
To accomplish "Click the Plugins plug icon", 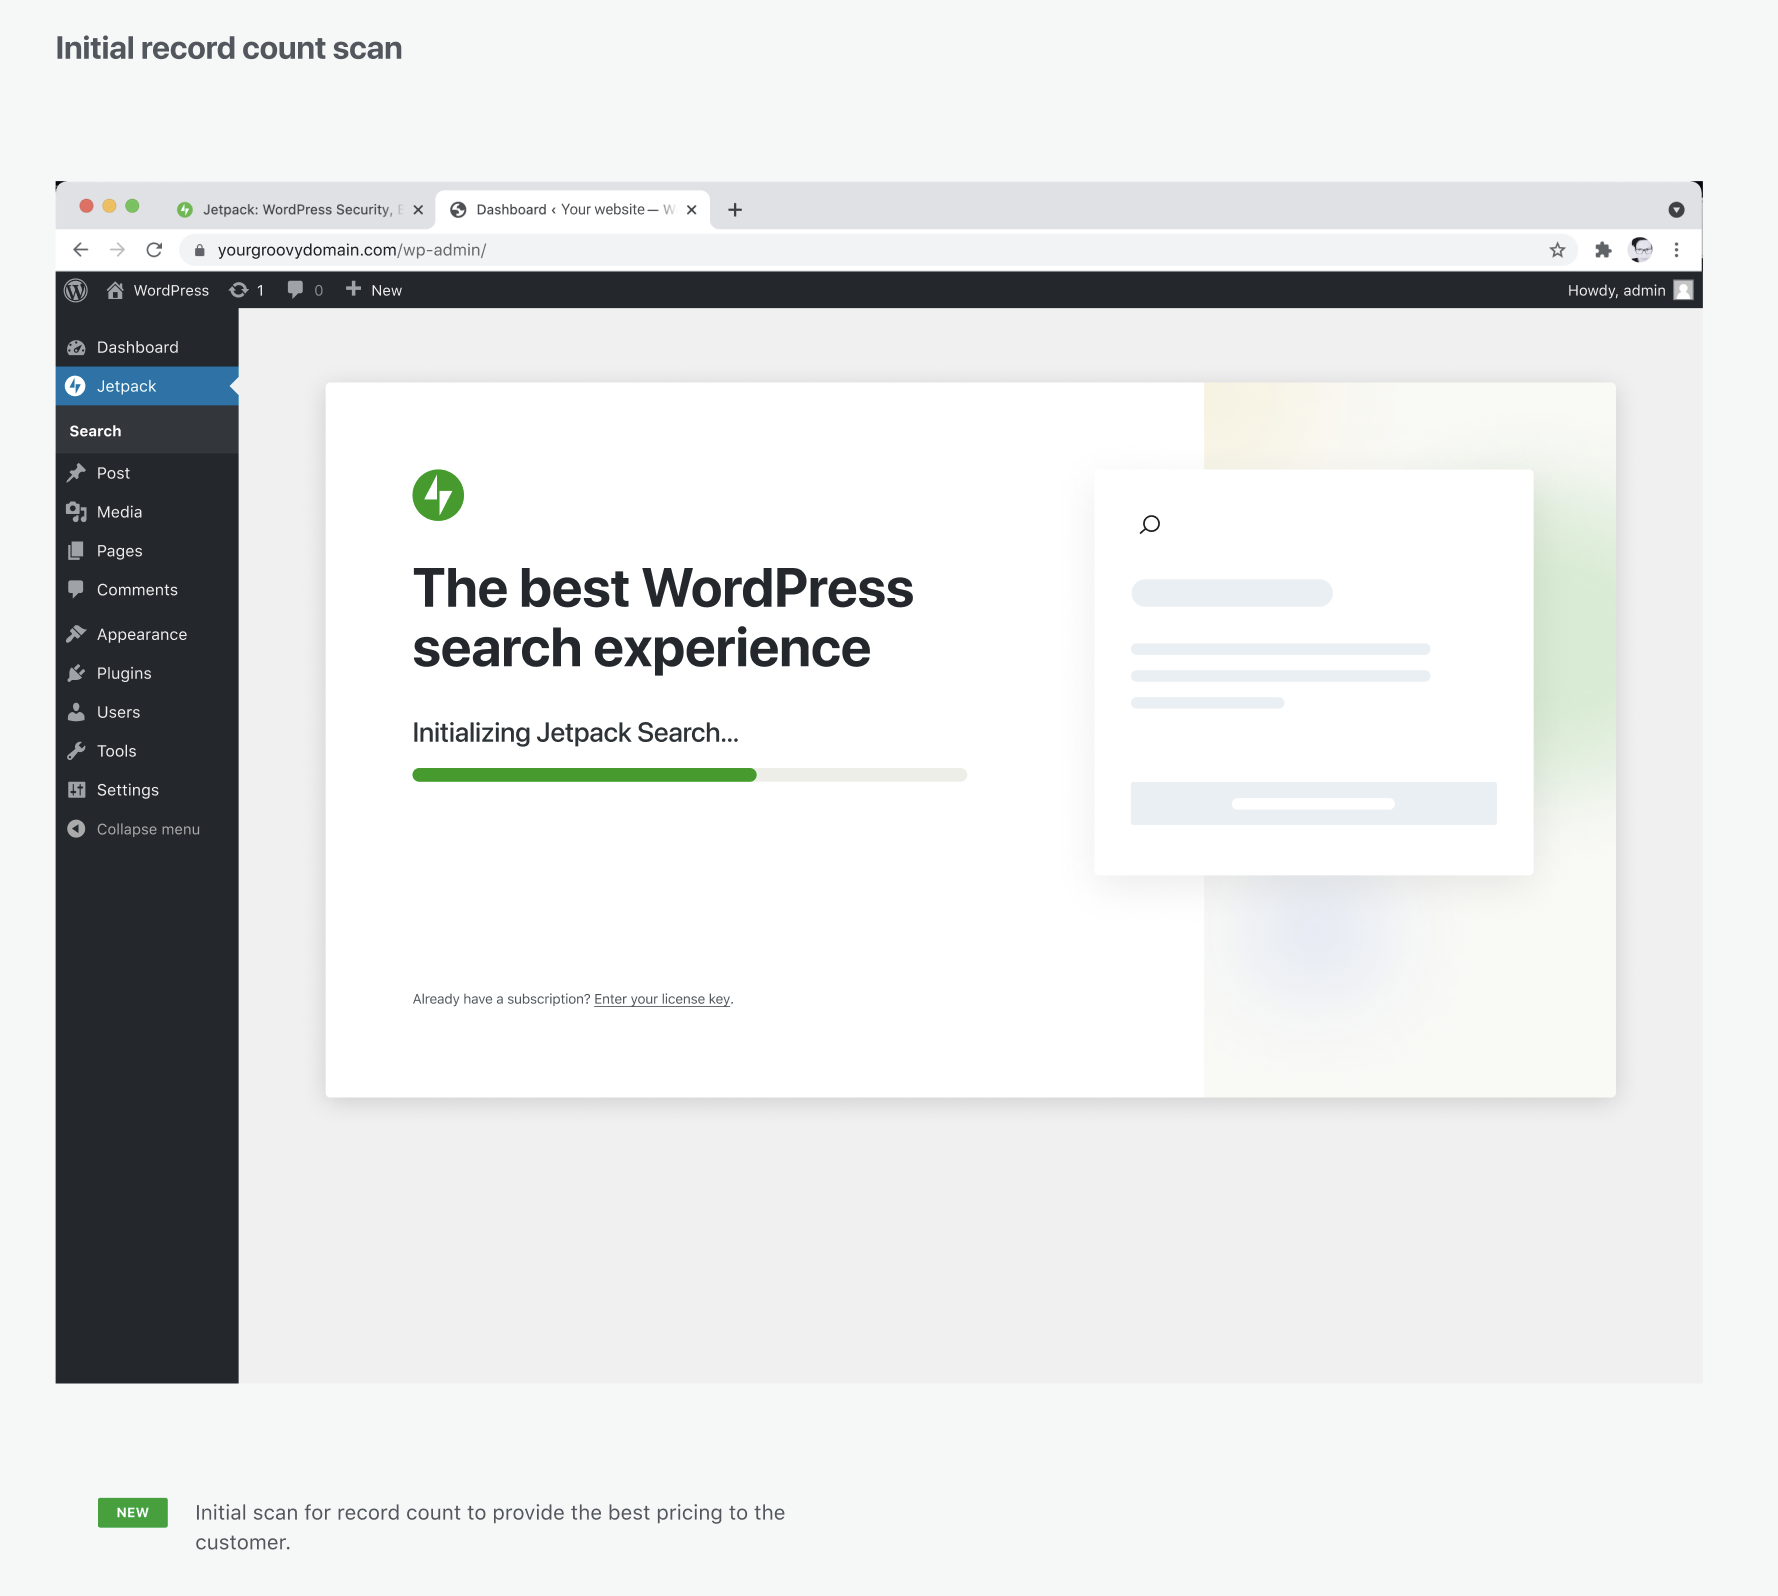I will coord(76,673).
